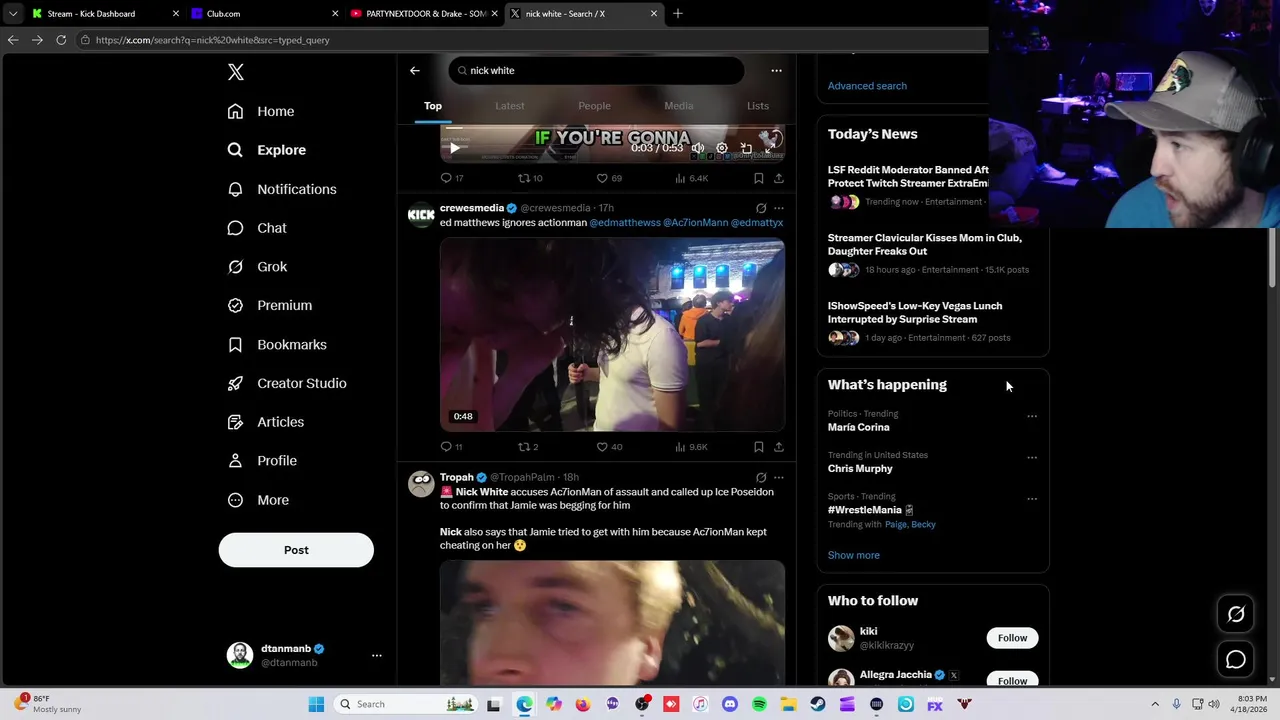Screen dimensions: 1280x720
Task: Open Explore from the sidebar
Action: 267,150
